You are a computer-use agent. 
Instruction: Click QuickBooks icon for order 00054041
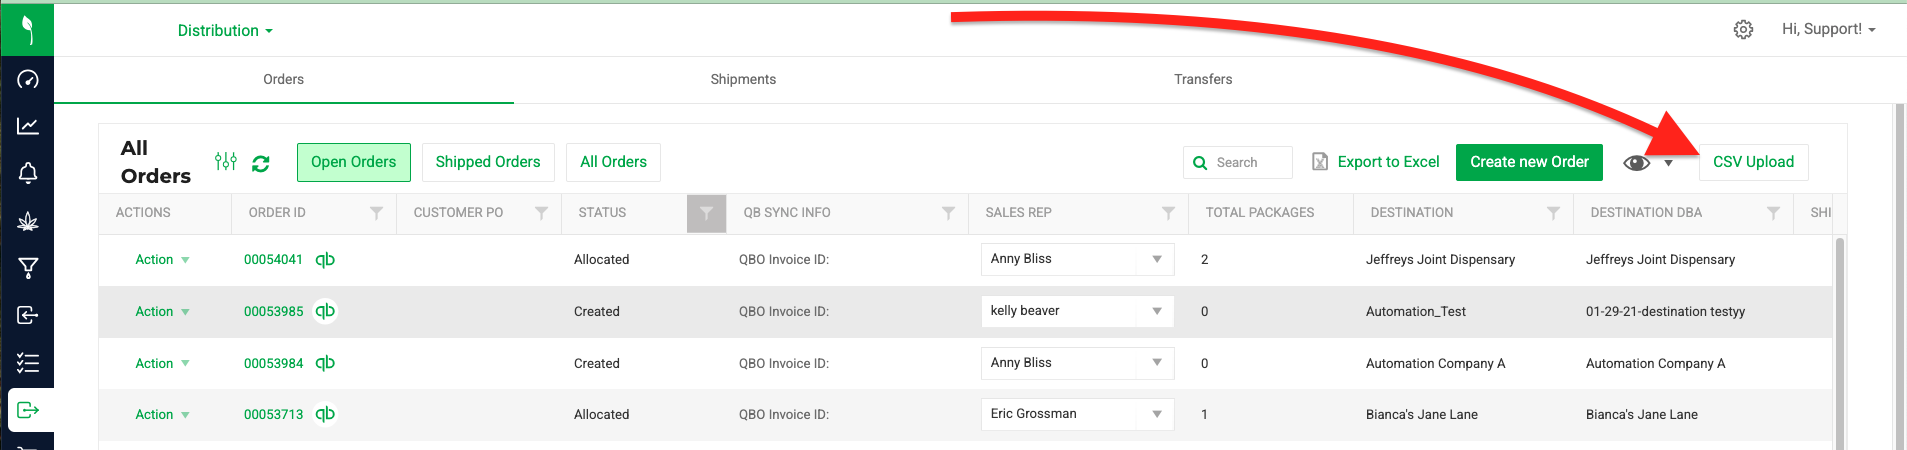pos(325,259)
